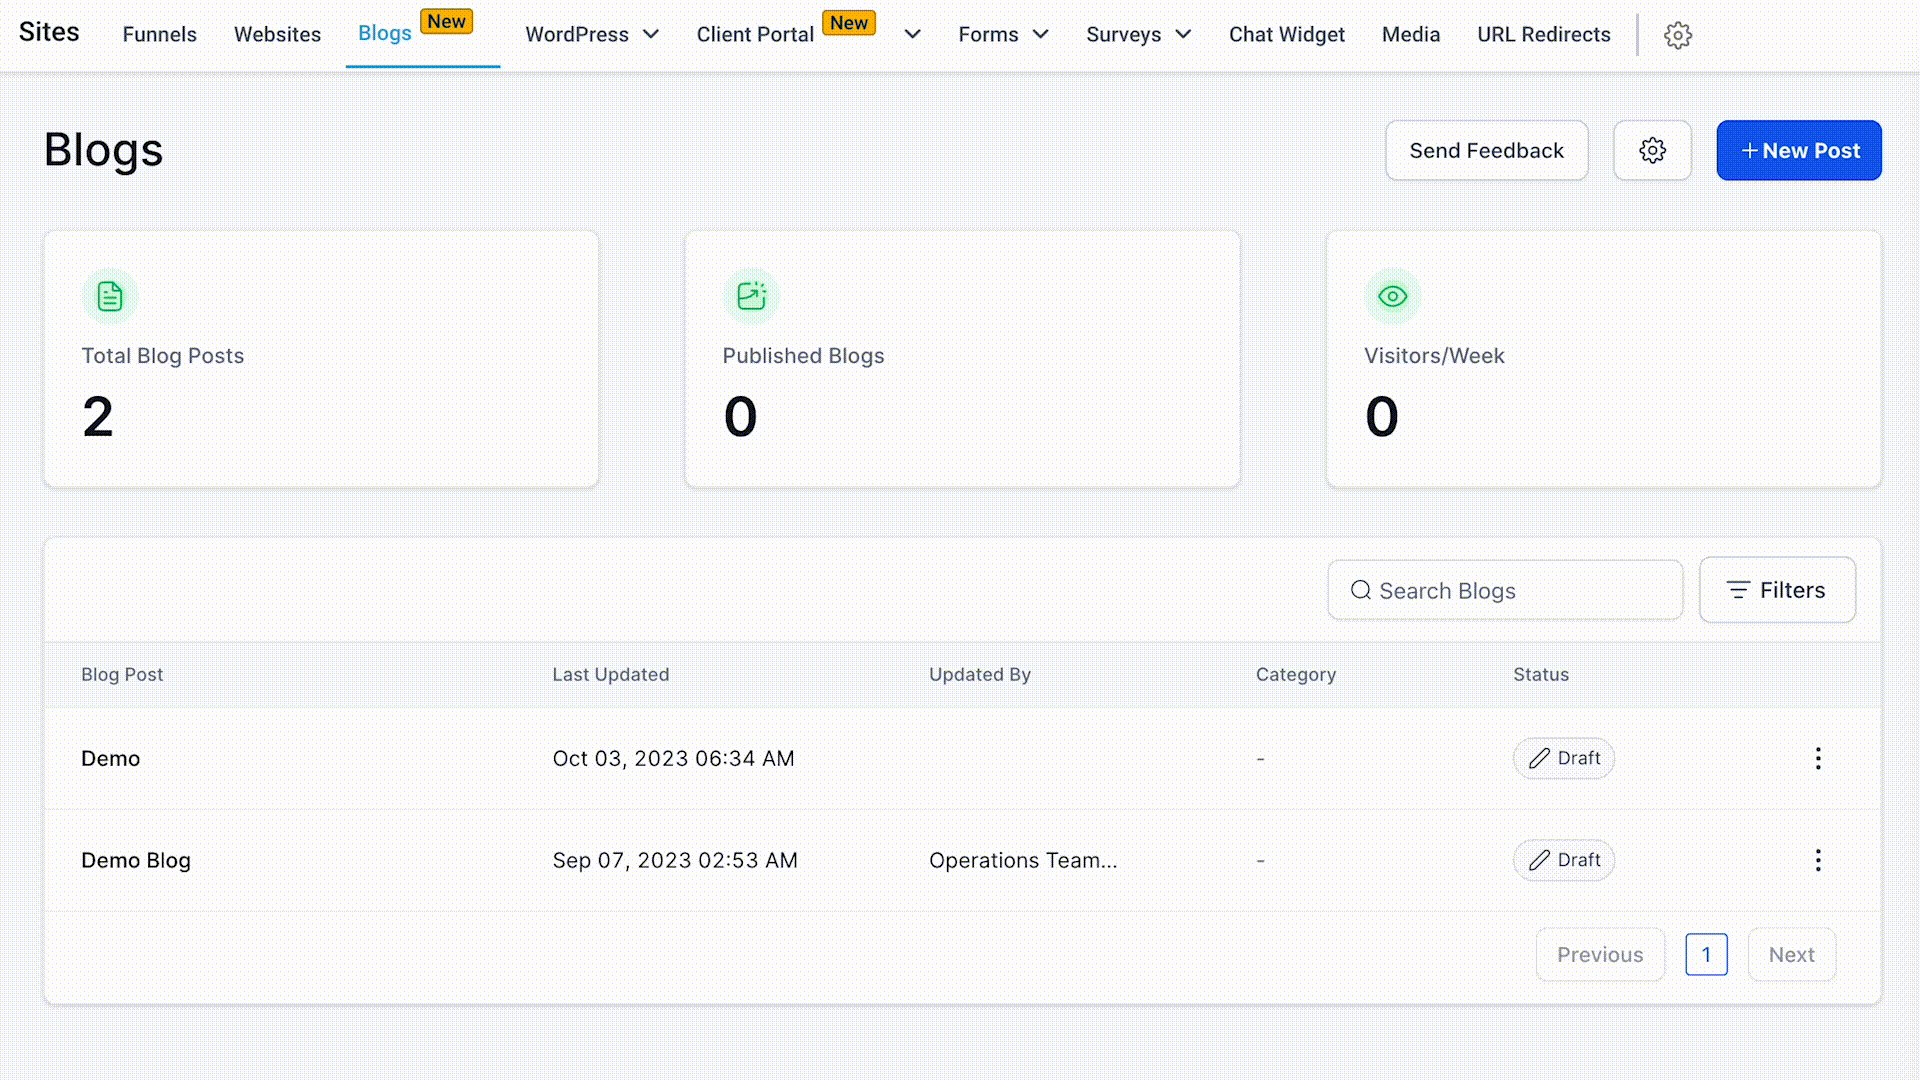Click Draft status badge on Demo row

coord(1563,758)
